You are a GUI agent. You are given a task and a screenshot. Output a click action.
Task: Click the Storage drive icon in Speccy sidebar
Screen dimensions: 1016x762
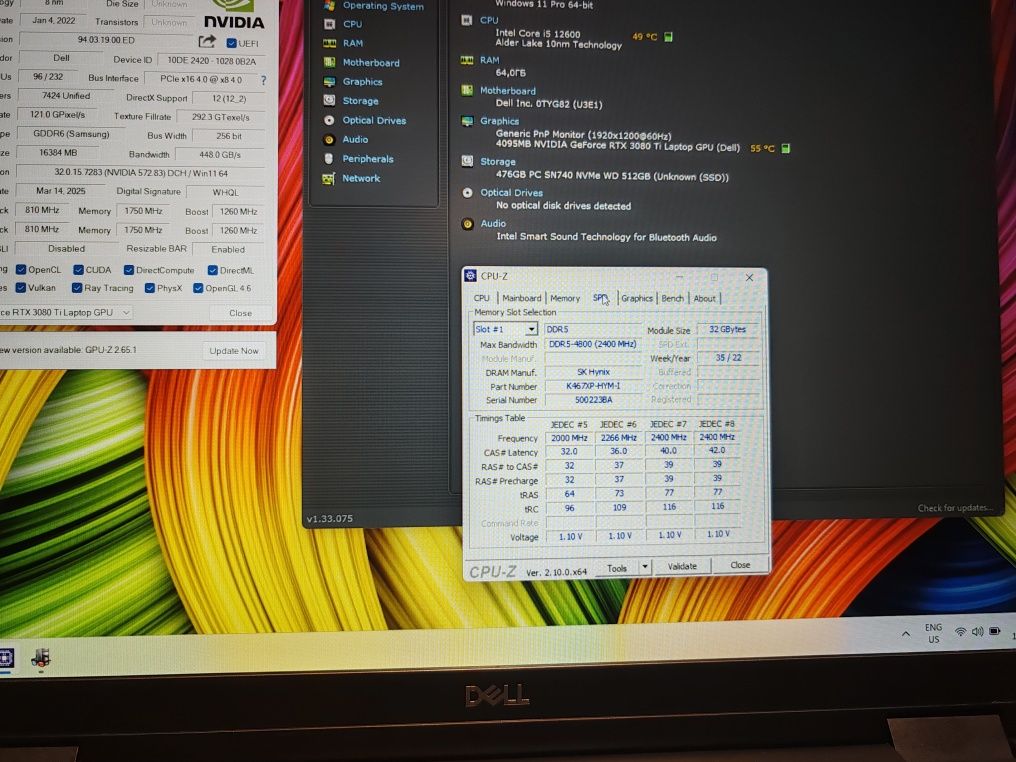[x=329, y=100]
